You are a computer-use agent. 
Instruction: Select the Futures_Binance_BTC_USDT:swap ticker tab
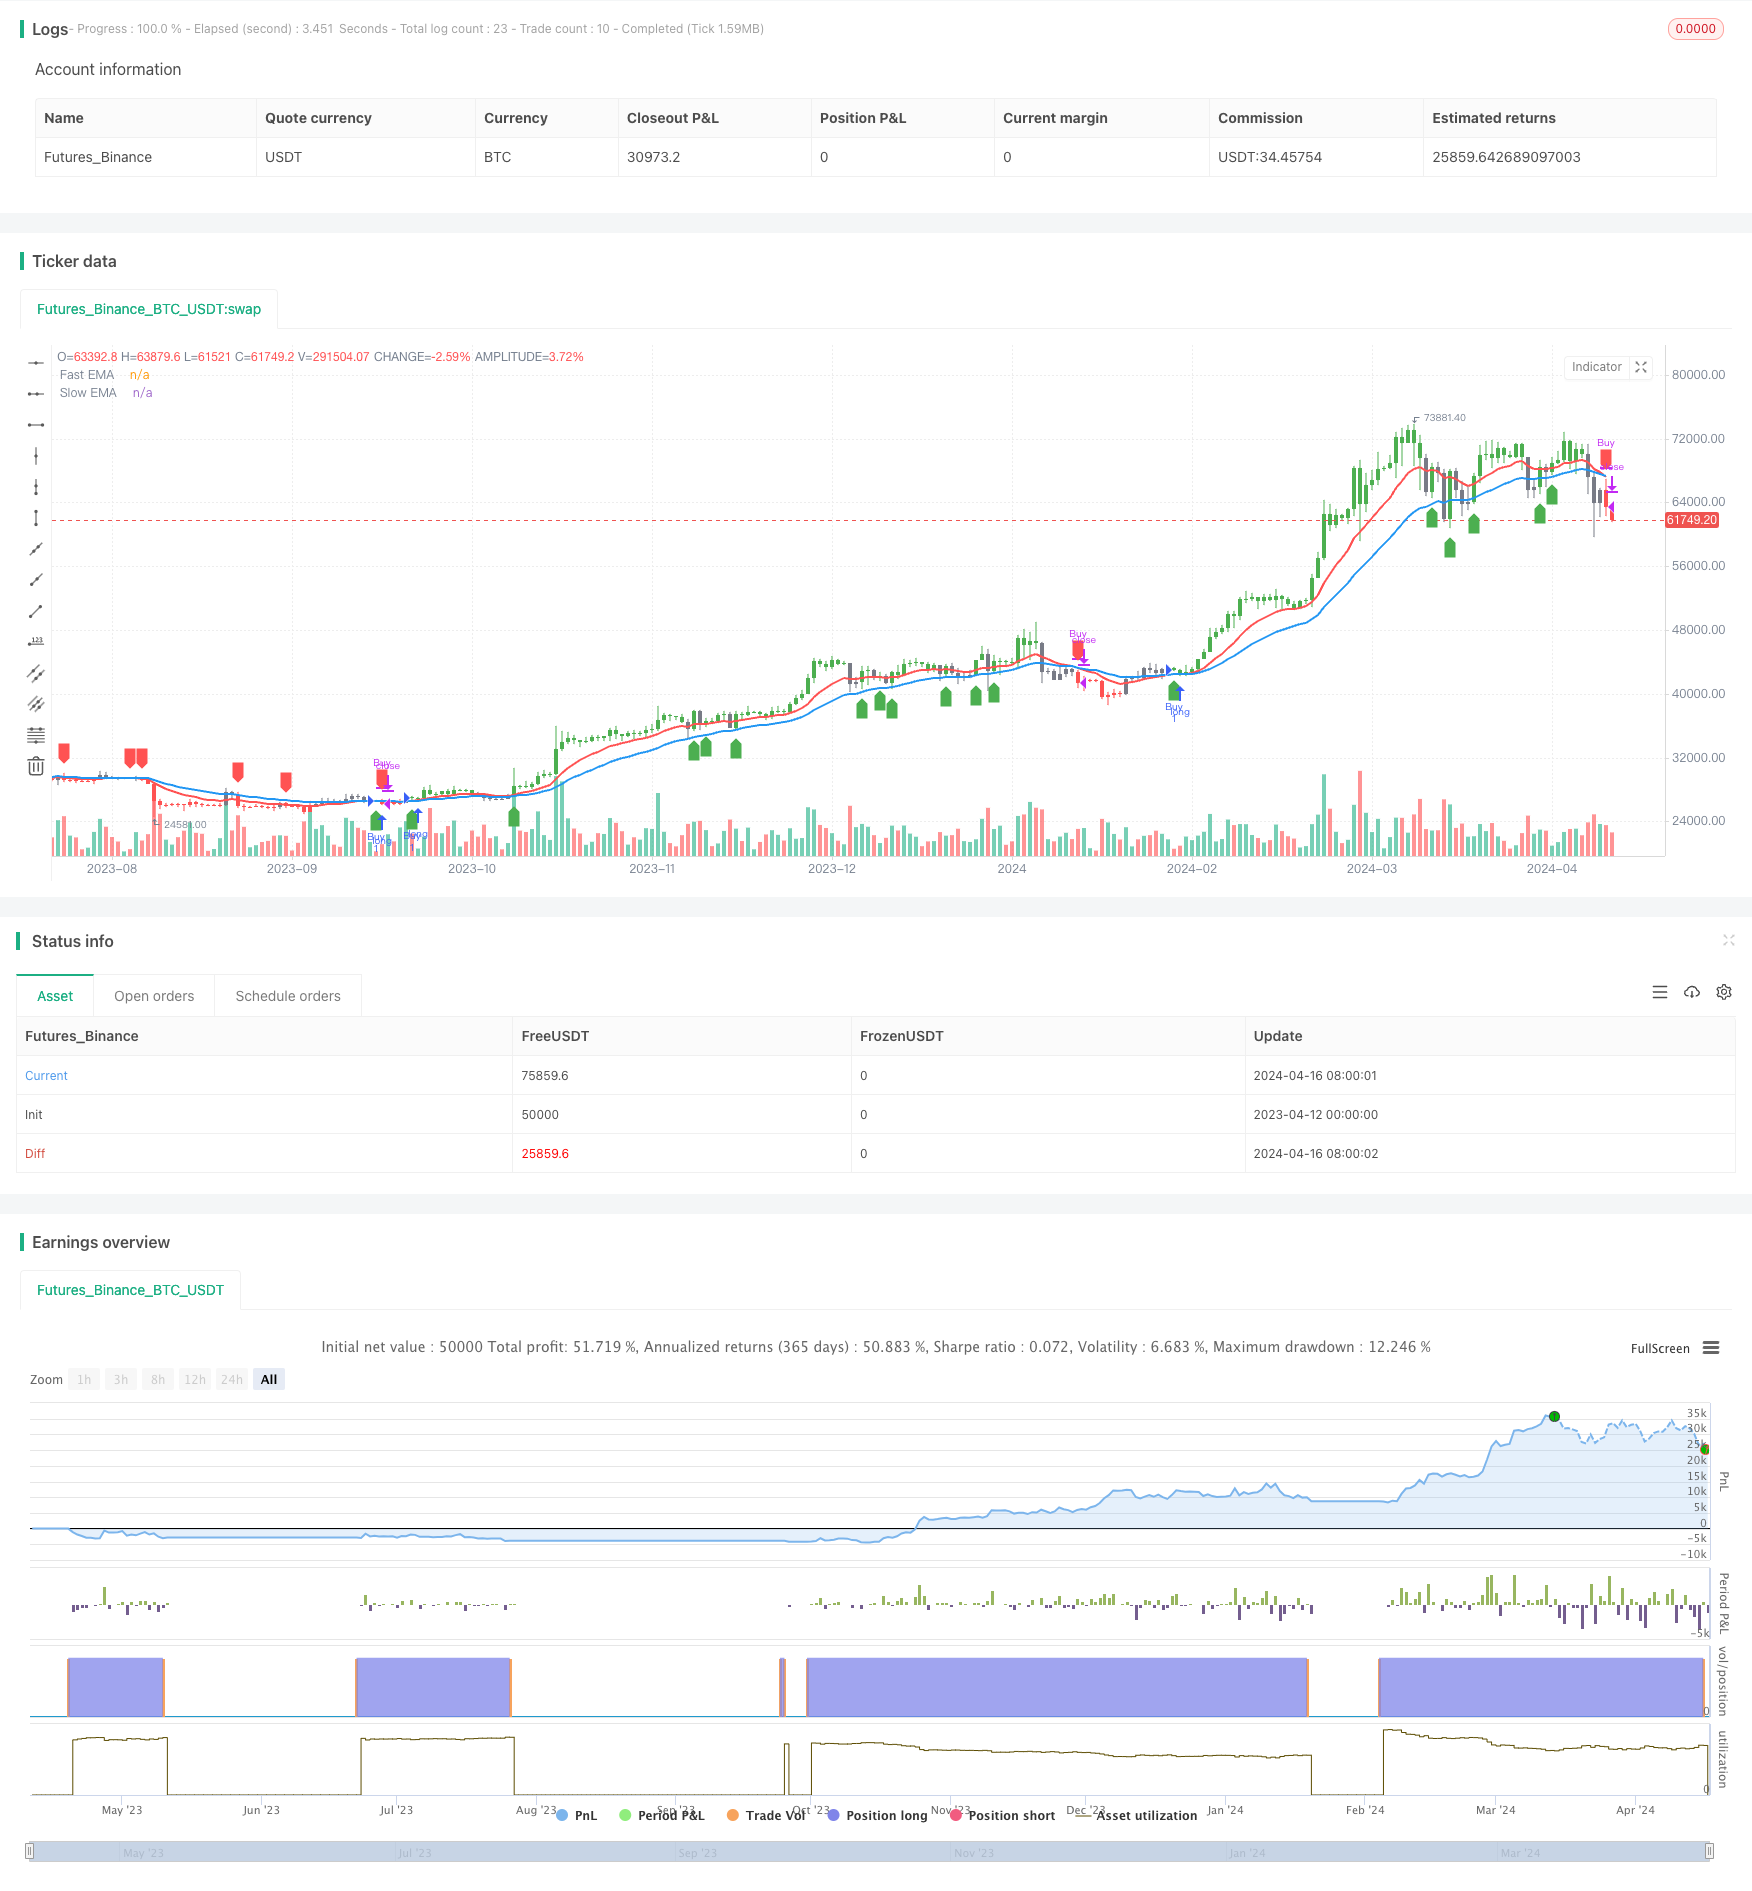tap(149, 309)
